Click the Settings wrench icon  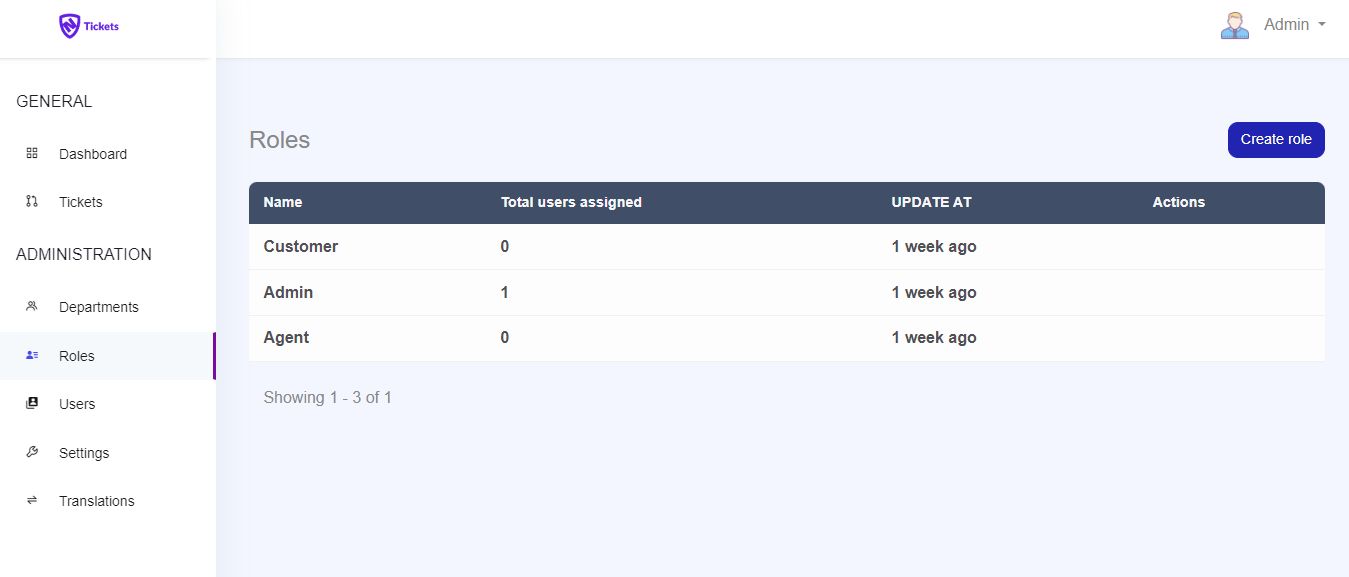click(32, 452)
